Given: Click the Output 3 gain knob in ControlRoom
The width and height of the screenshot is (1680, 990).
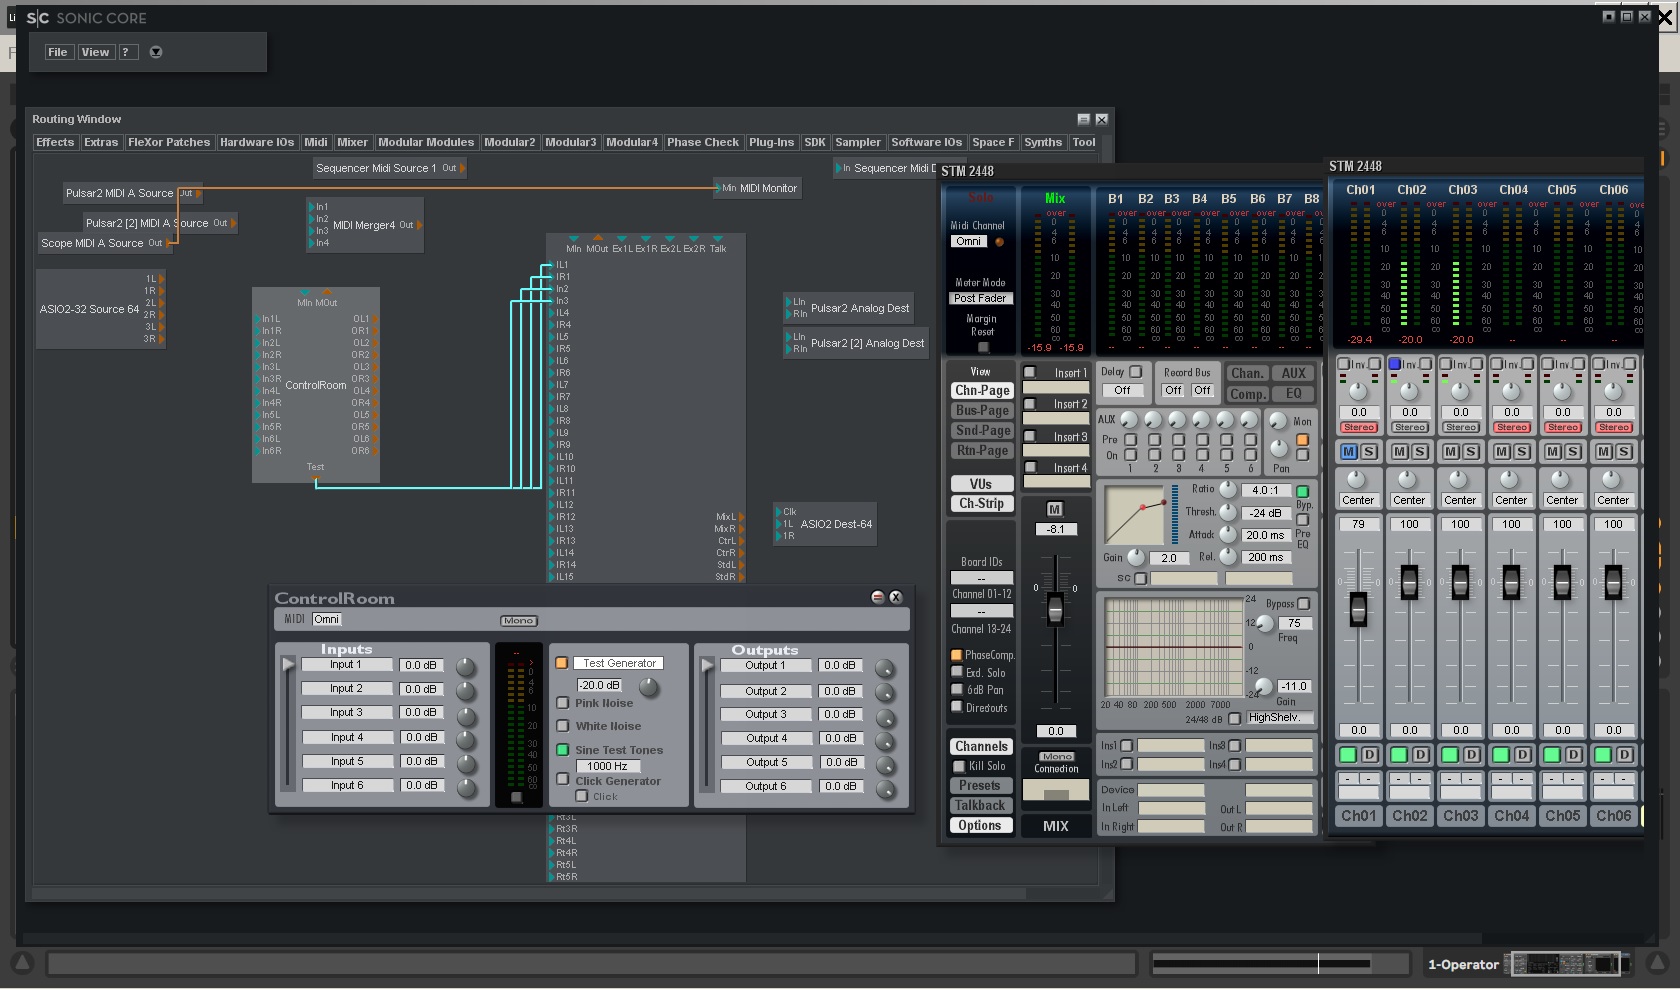Looking at the screenshot, I should click(x=885, y=718).
